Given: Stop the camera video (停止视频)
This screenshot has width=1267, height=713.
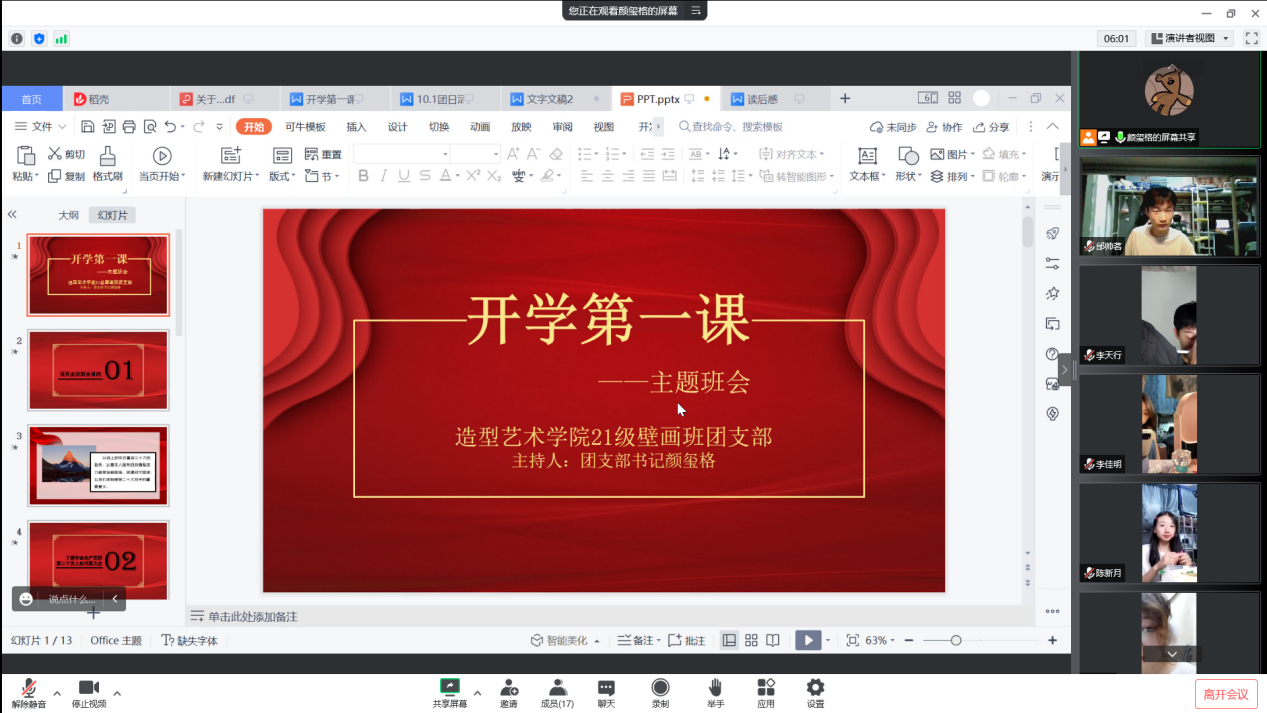Looking at the screenshot, I should point(89,688).
